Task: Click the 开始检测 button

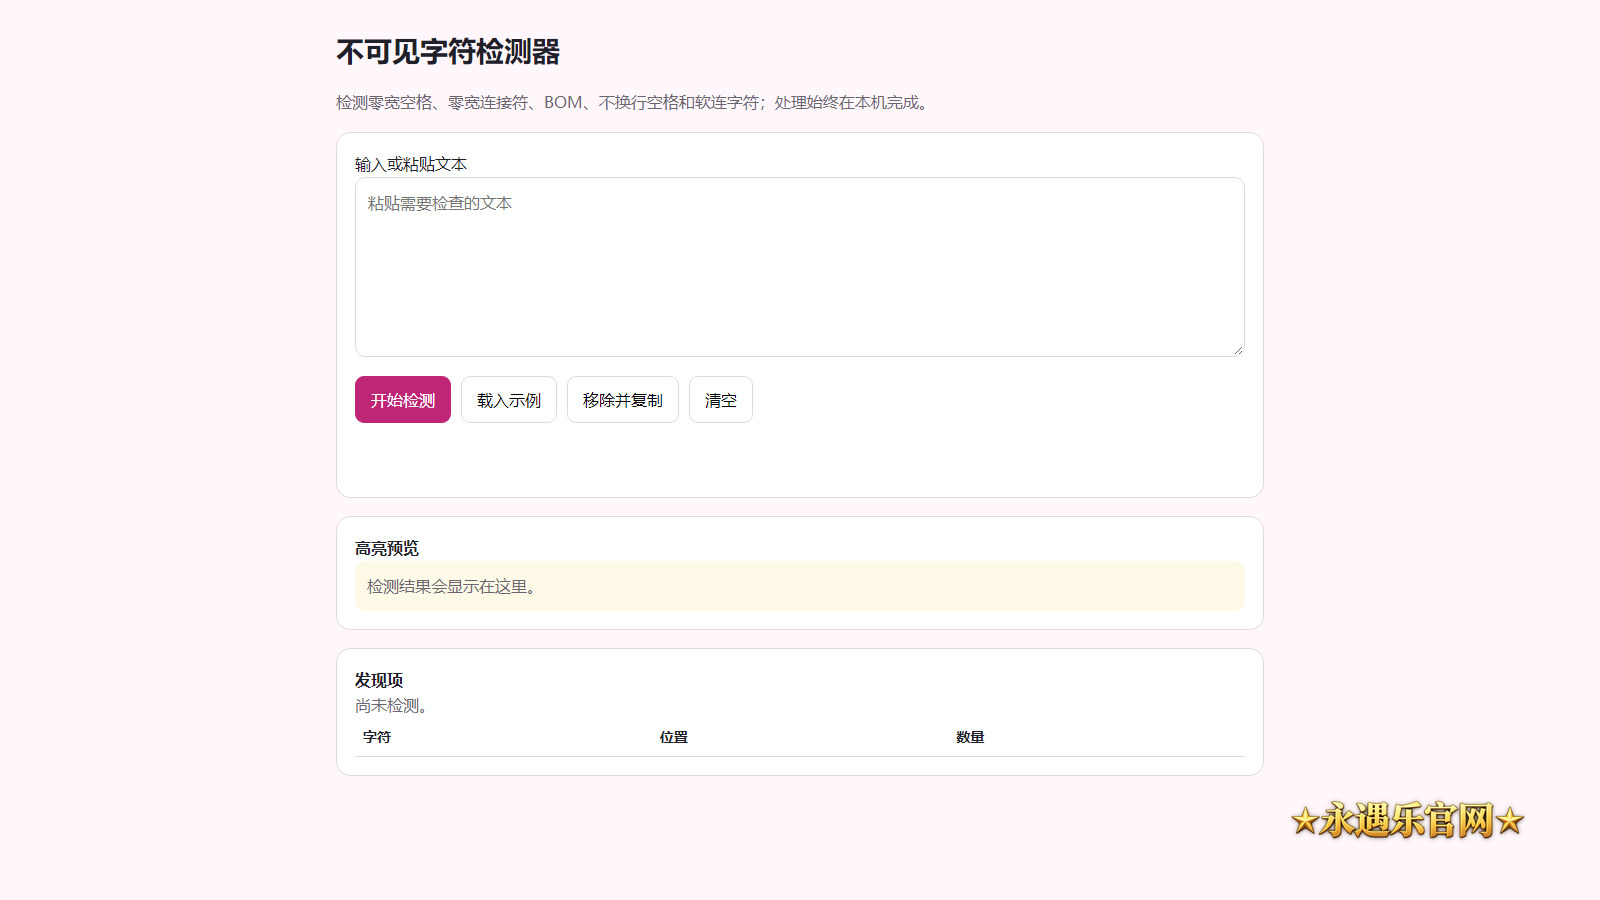Action: [403, 400]
